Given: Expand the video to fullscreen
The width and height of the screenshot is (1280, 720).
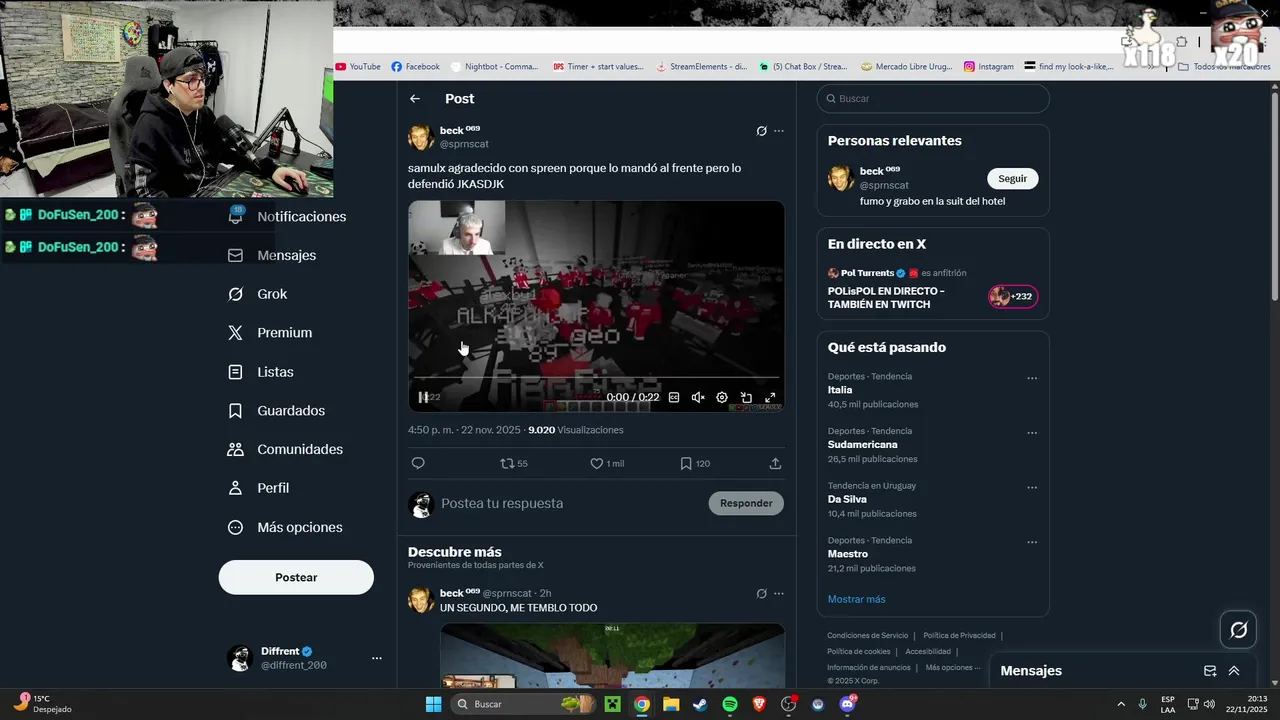Looking at the screenshot, I should [x=770, y=397].
